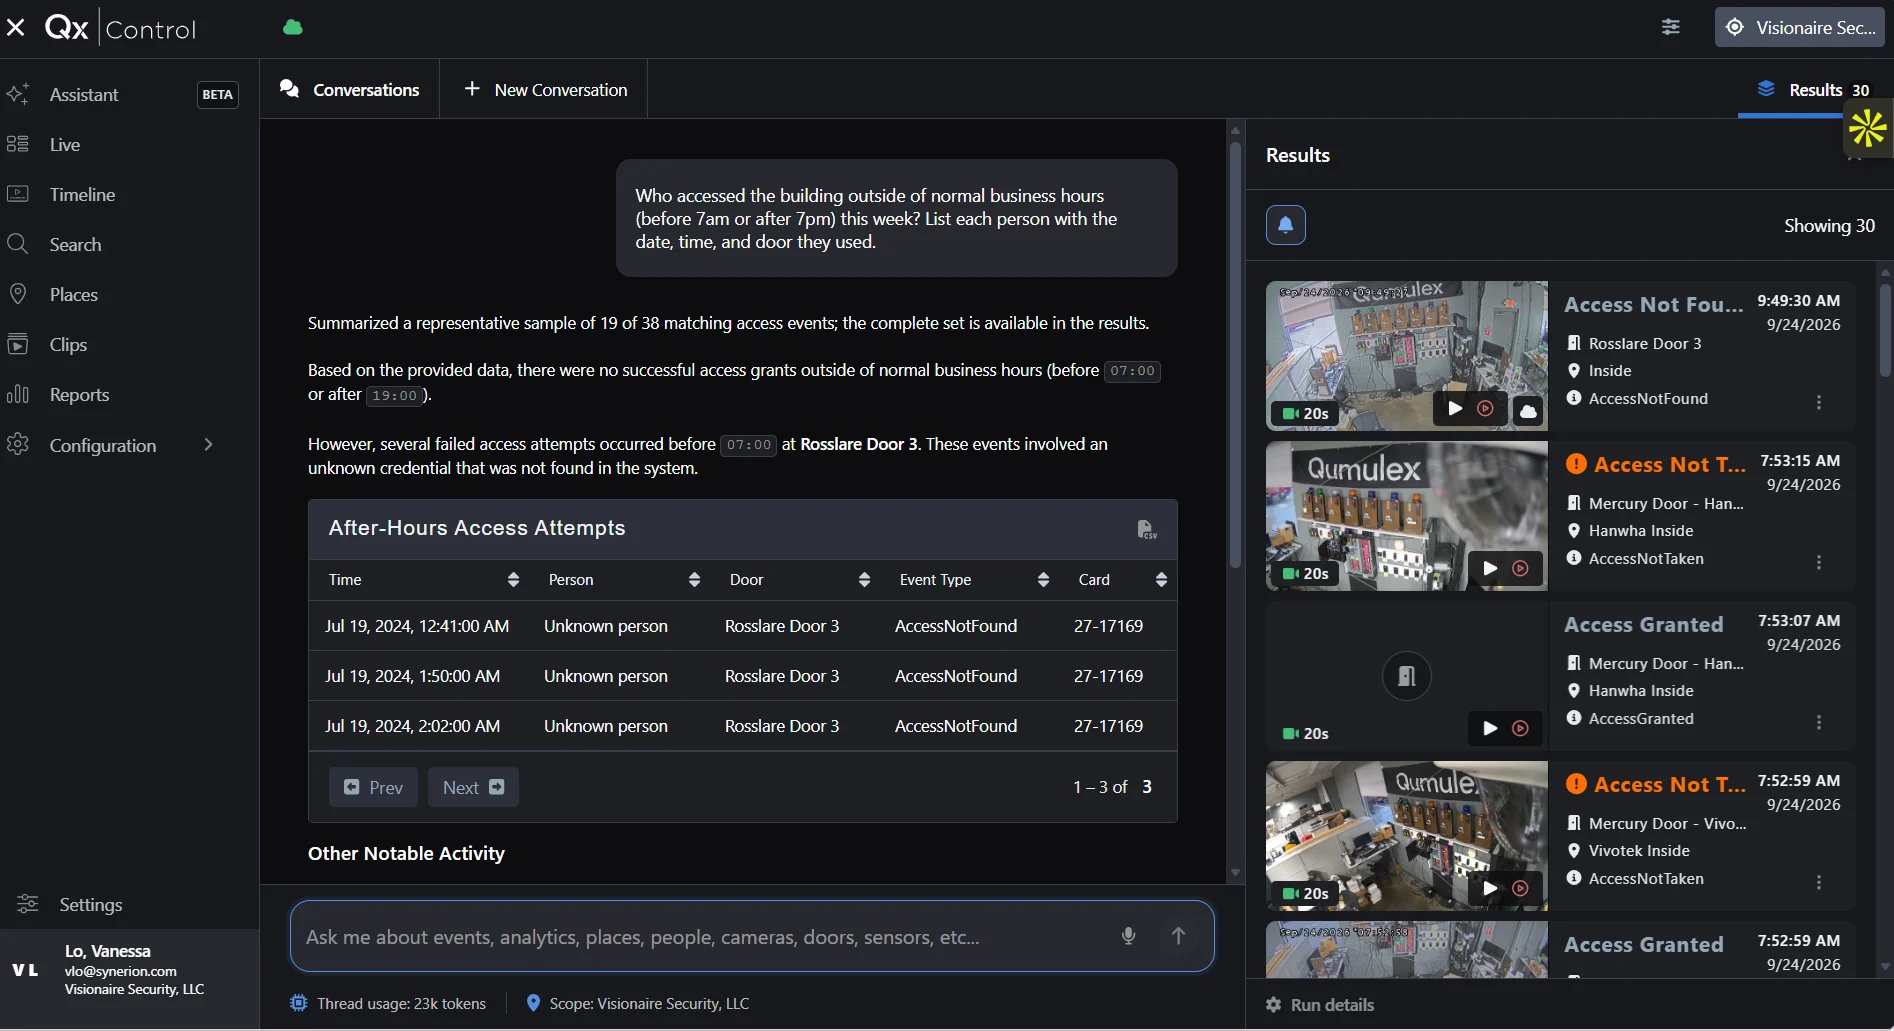Open Timeline from the sidebar
Screen dimensions: 1894x1031
tap(82, 194)
